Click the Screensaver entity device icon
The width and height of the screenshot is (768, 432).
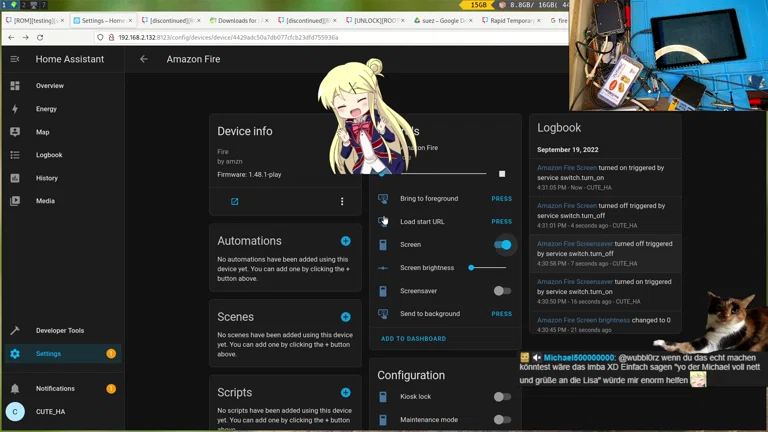click(x=383, y=291)
